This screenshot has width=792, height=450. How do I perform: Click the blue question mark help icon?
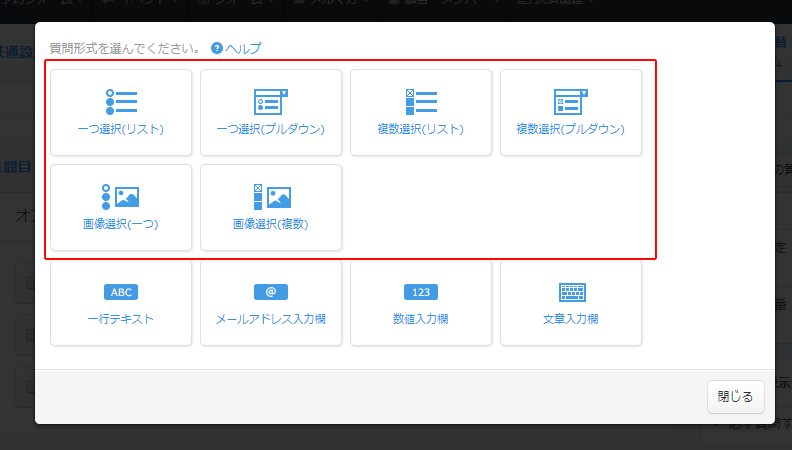click(216, 48)
